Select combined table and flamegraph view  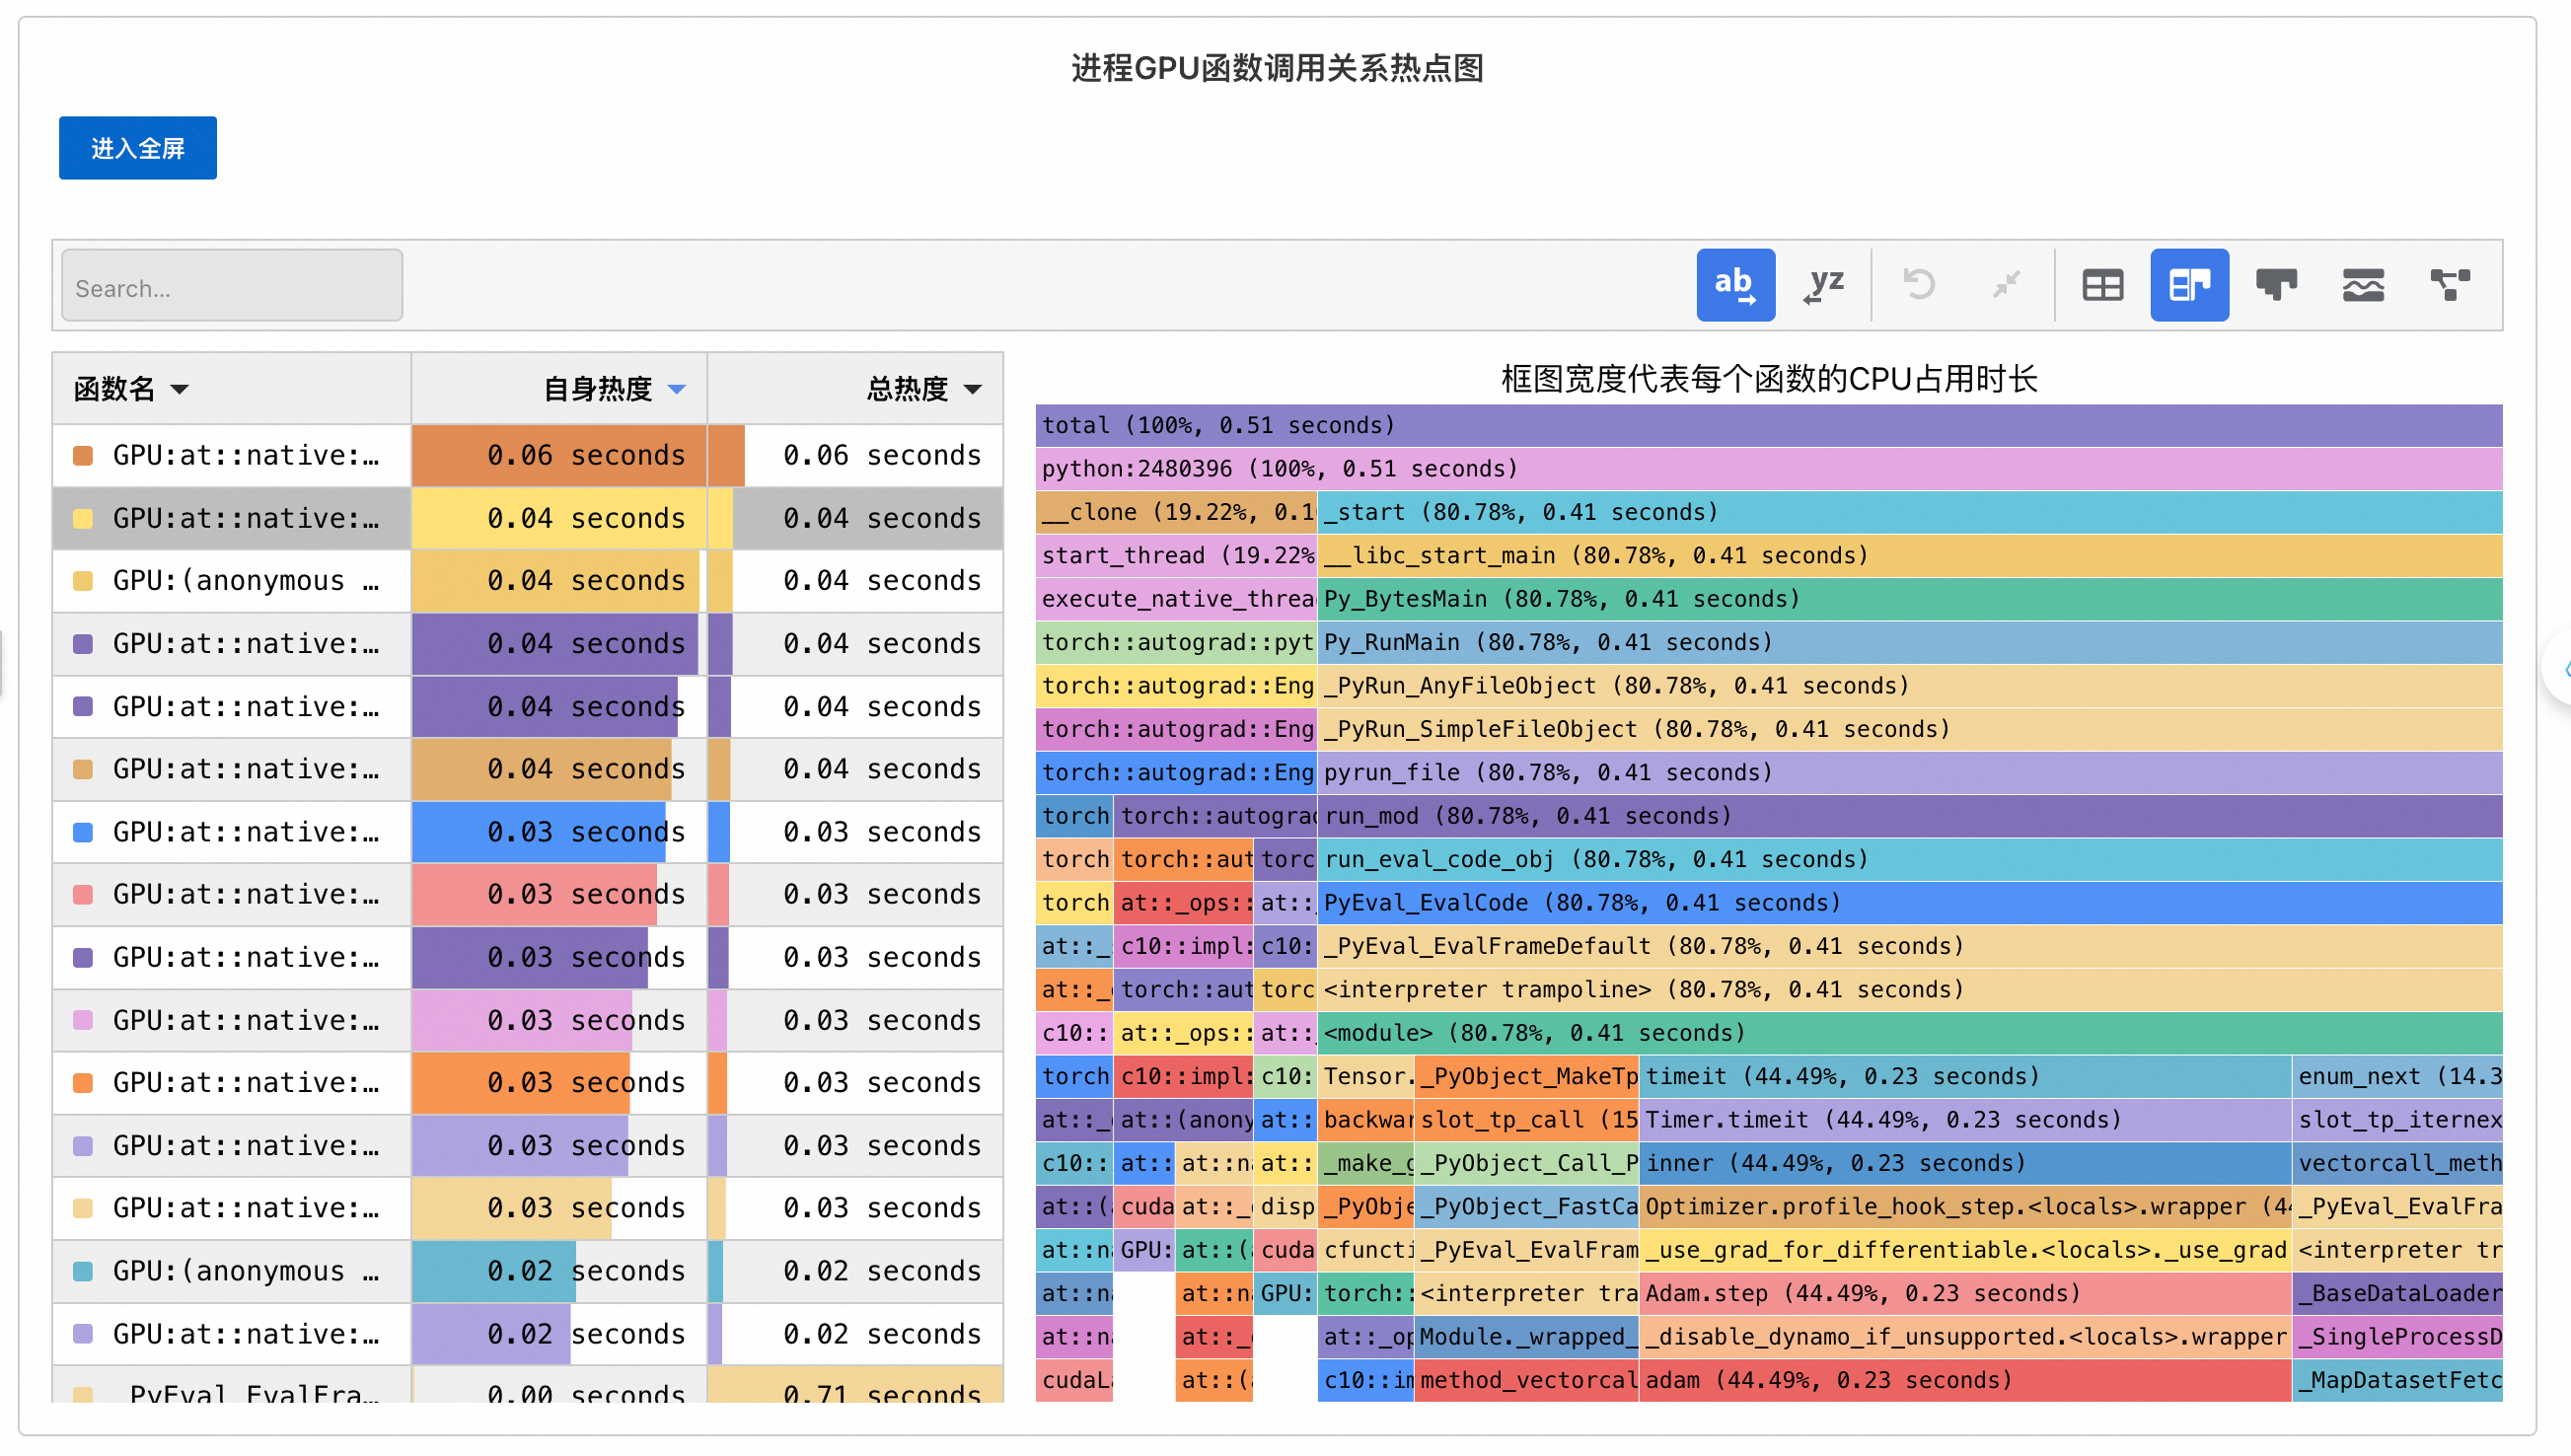[x=2189, y=285]
